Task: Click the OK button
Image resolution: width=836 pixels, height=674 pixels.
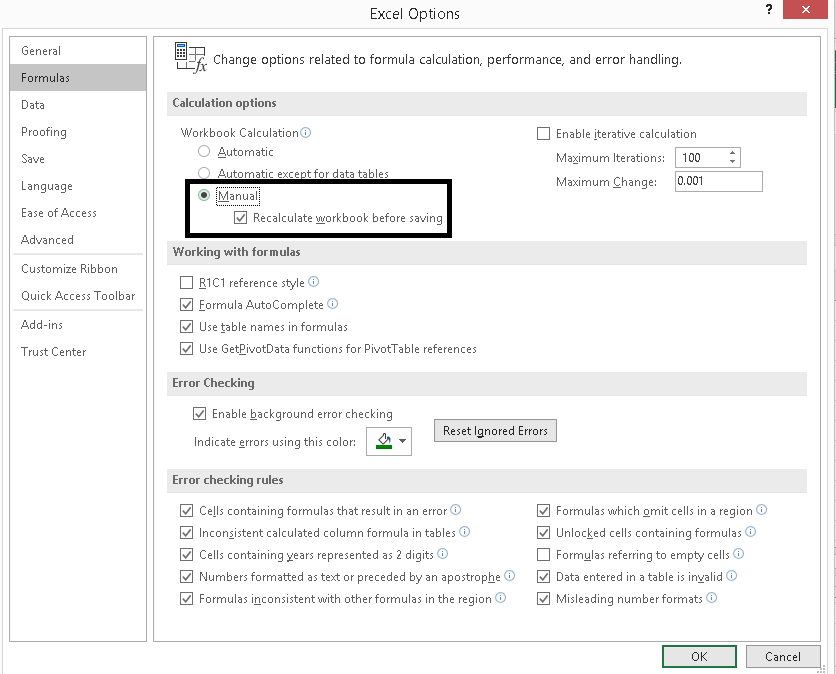Action: tap(699, 656)
